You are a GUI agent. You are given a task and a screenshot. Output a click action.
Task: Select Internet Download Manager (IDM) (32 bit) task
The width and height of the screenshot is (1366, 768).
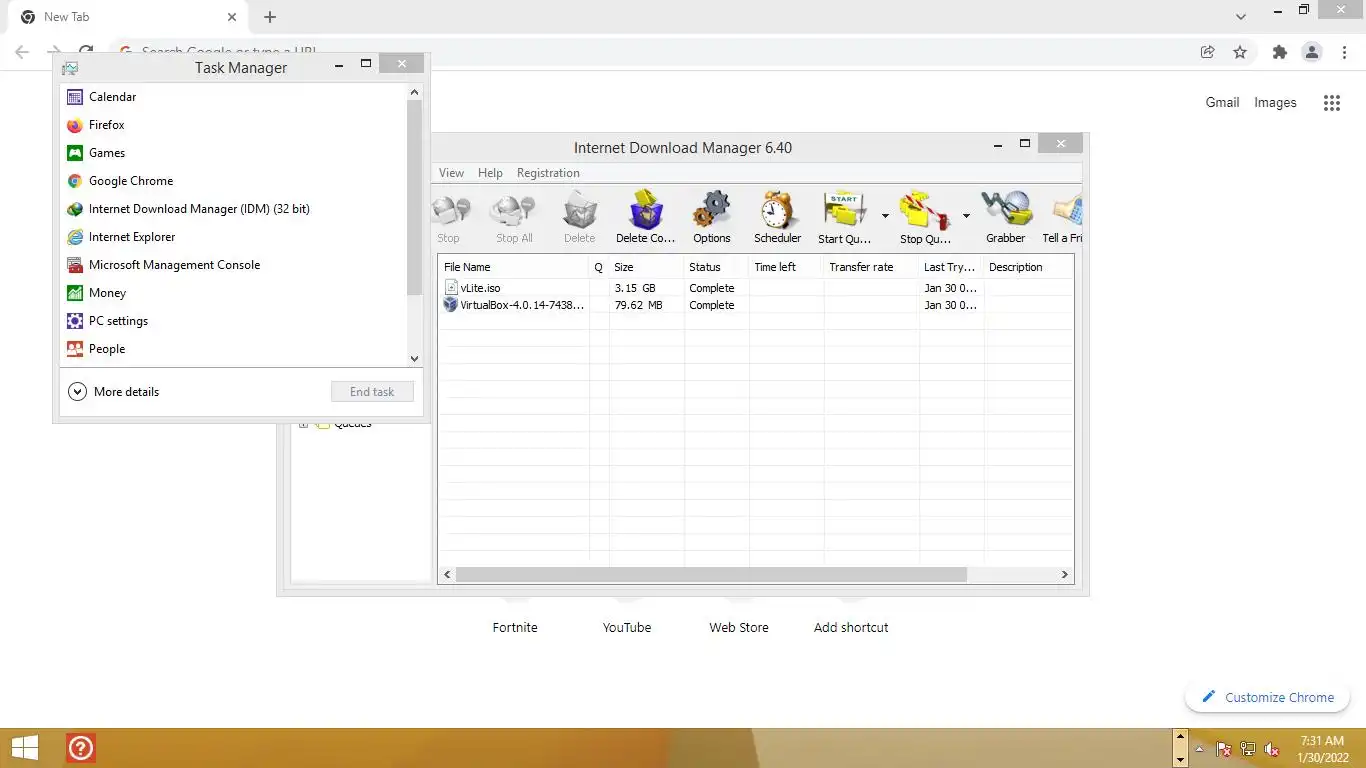(234, 209)
